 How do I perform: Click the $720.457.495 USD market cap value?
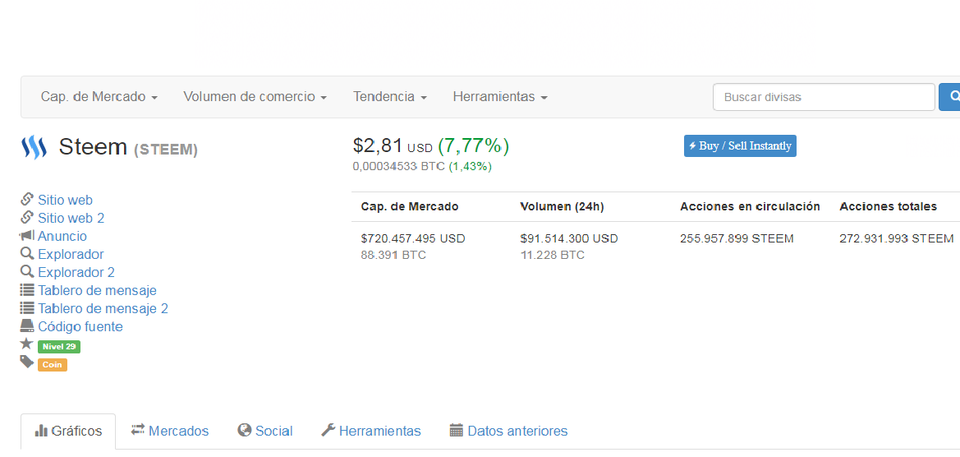coord(413,239)
